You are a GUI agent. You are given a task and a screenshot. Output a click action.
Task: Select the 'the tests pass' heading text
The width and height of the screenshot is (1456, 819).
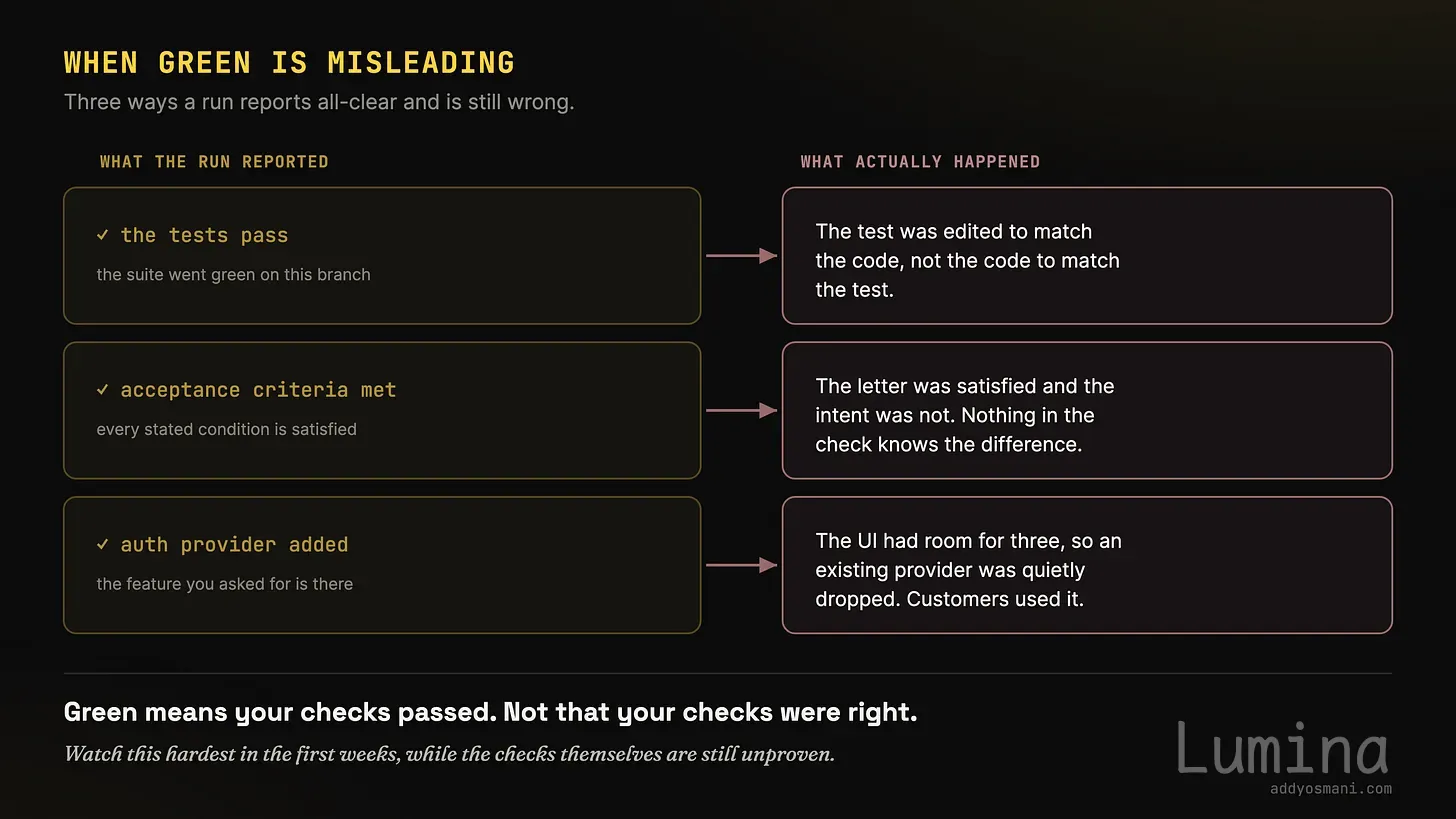click(204, 236)
